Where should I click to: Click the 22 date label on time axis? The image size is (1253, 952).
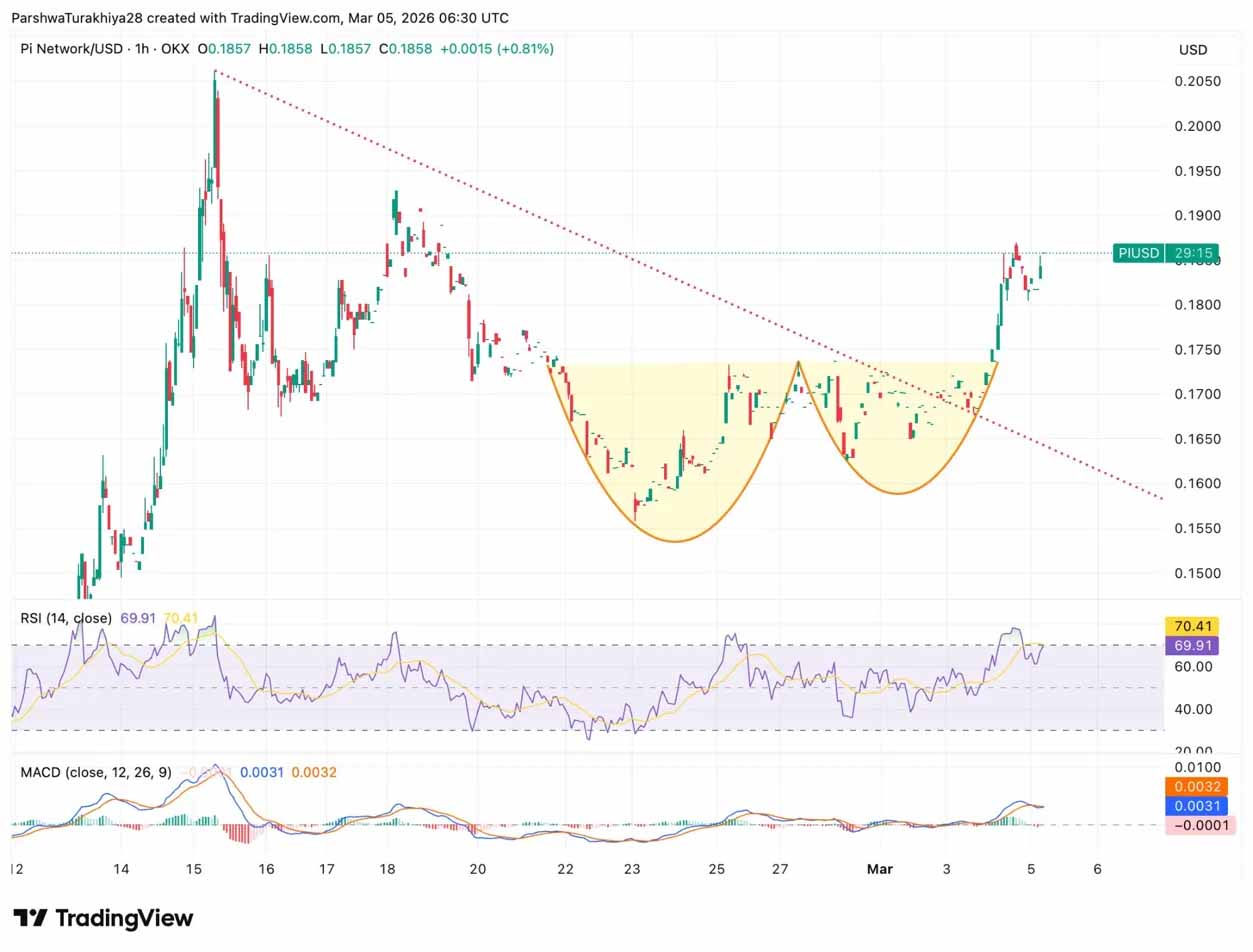(566, 869)
